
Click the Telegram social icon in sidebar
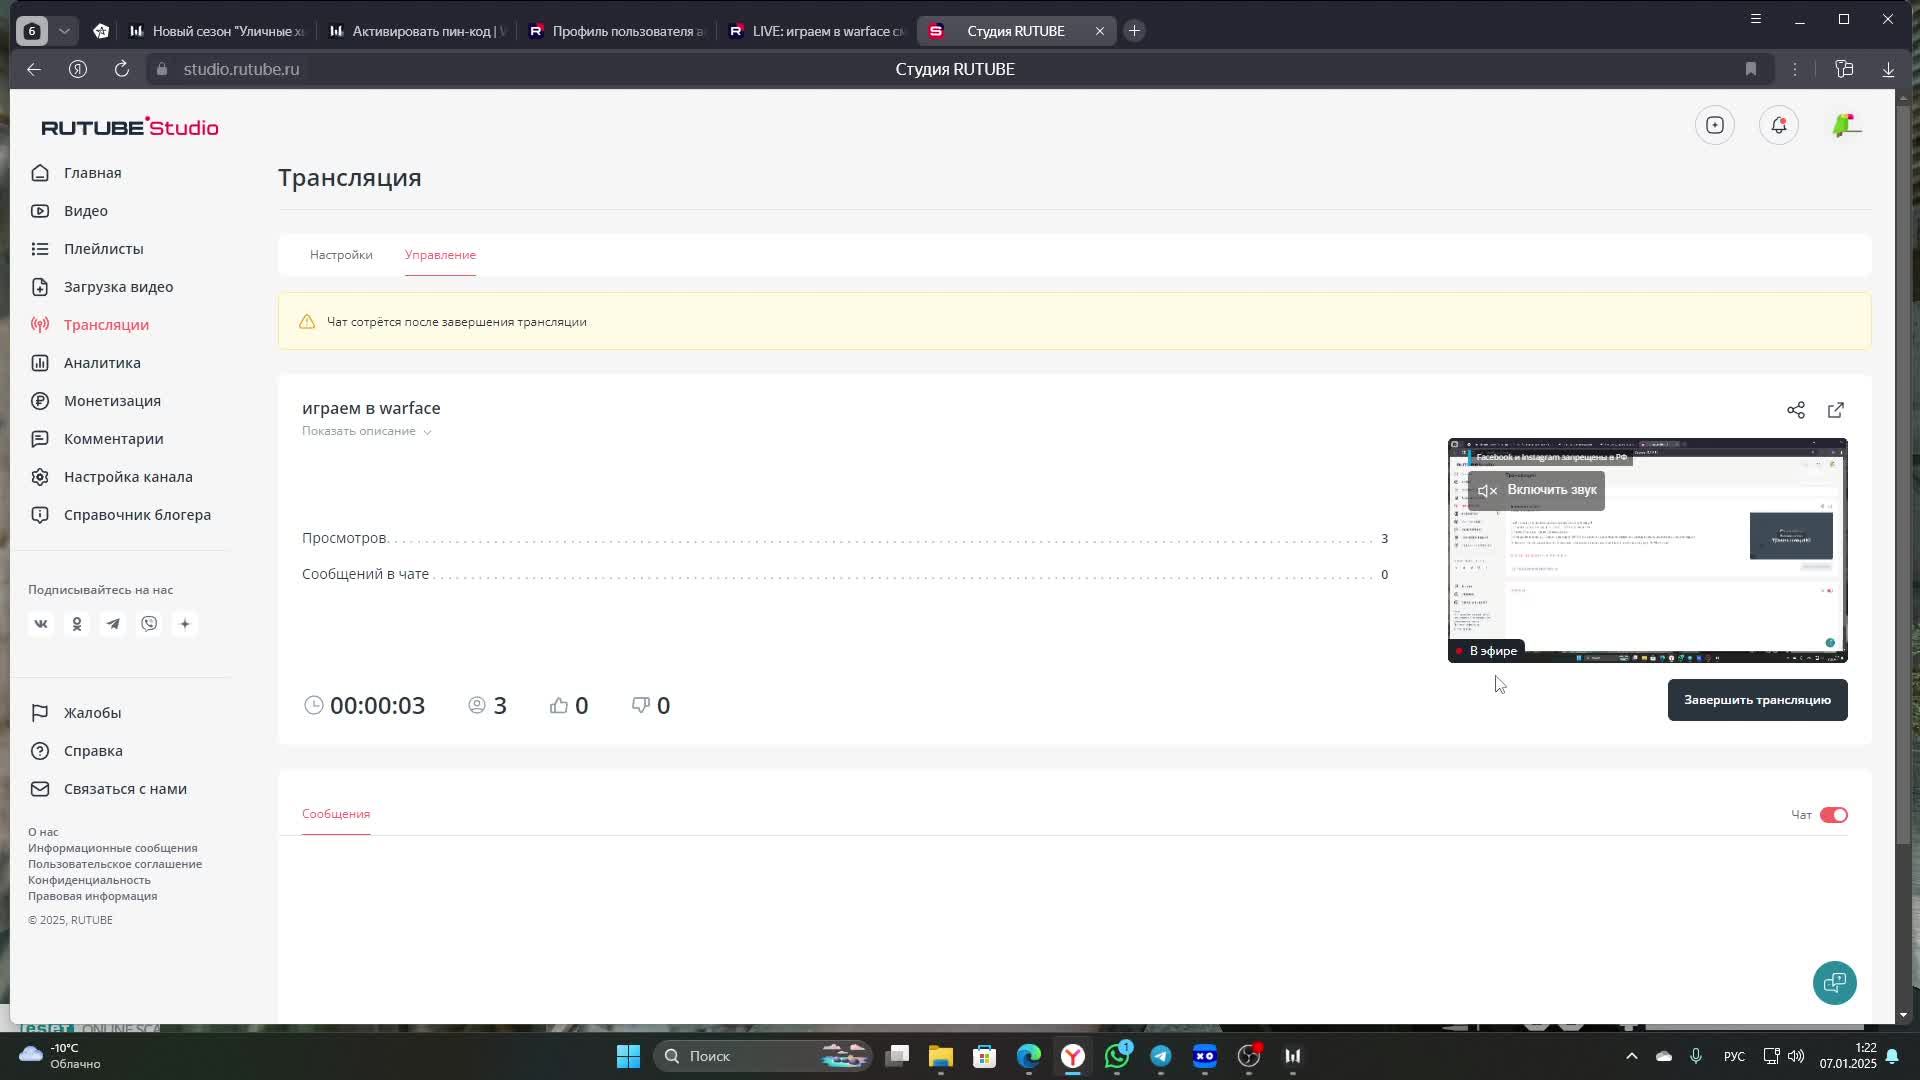(x=113, y=624)
